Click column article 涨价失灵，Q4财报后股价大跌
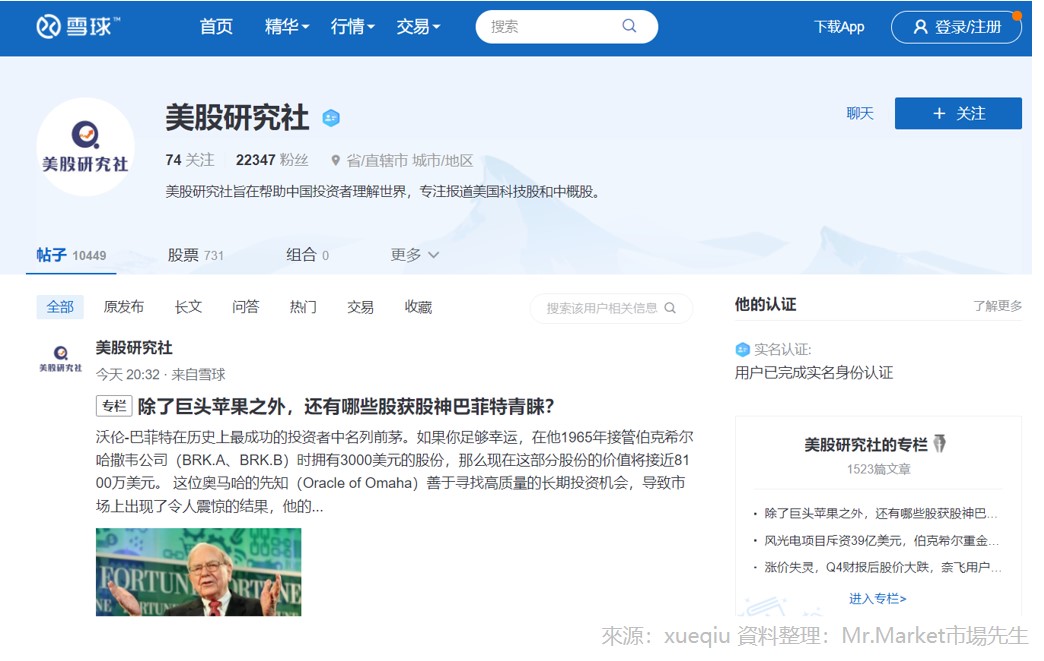Viewport: 1044px width, 661px height. pos(882,567)
